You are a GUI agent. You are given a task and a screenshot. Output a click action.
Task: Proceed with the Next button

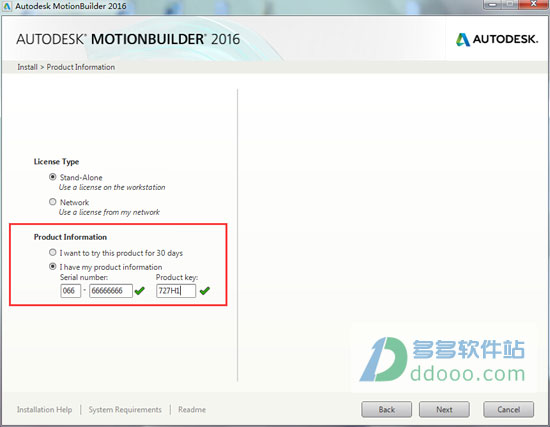444,409
